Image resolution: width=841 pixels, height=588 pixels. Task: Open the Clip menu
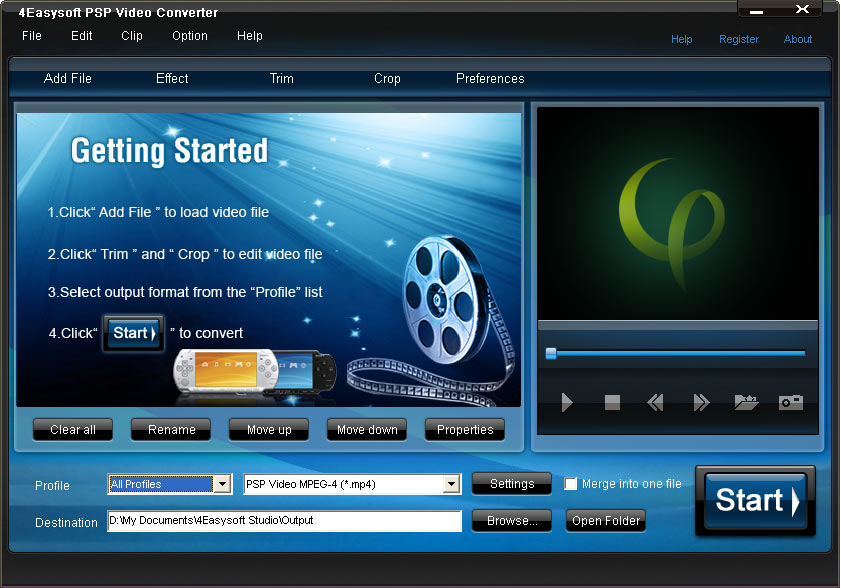point(132,36)
